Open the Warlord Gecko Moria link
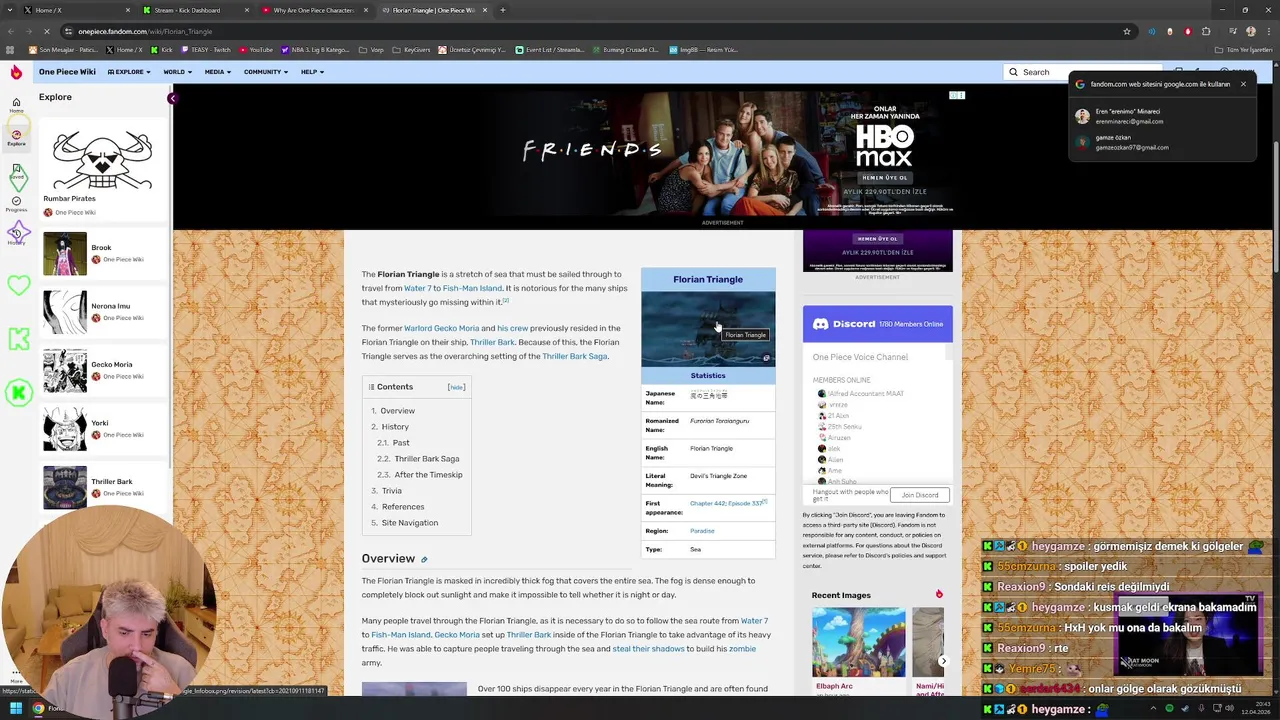This screenshot has width=1280, height=720. (441, 328)
